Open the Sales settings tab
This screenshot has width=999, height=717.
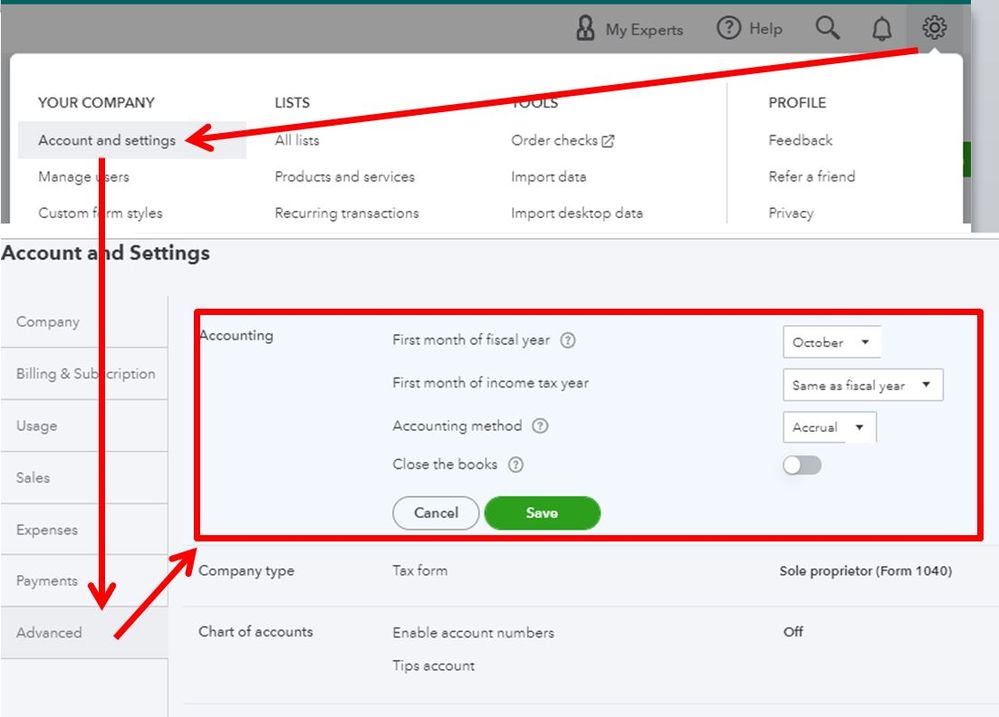pos(33,478)
